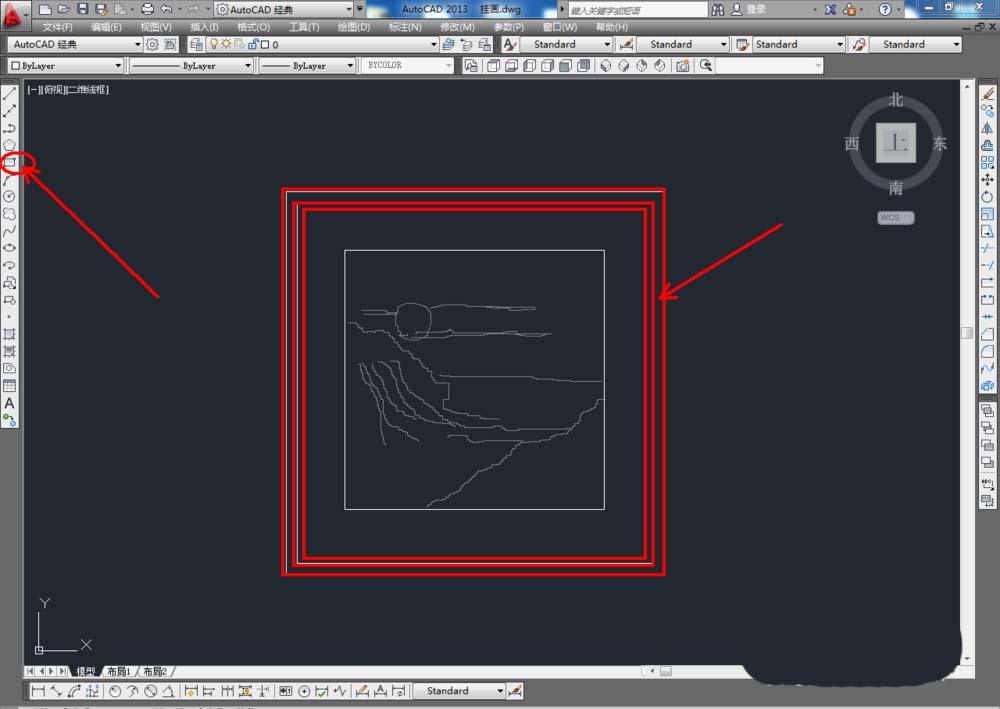Select the Mirror tool
The height and width of the screenshot is (709, 1000).
click(x=987, y=128)
